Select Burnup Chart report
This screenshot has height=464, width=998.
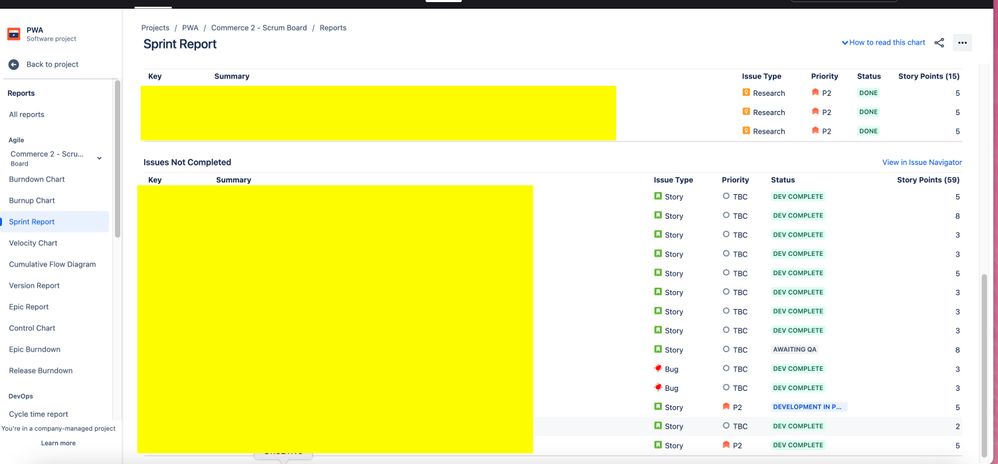[x=32, y=200]
